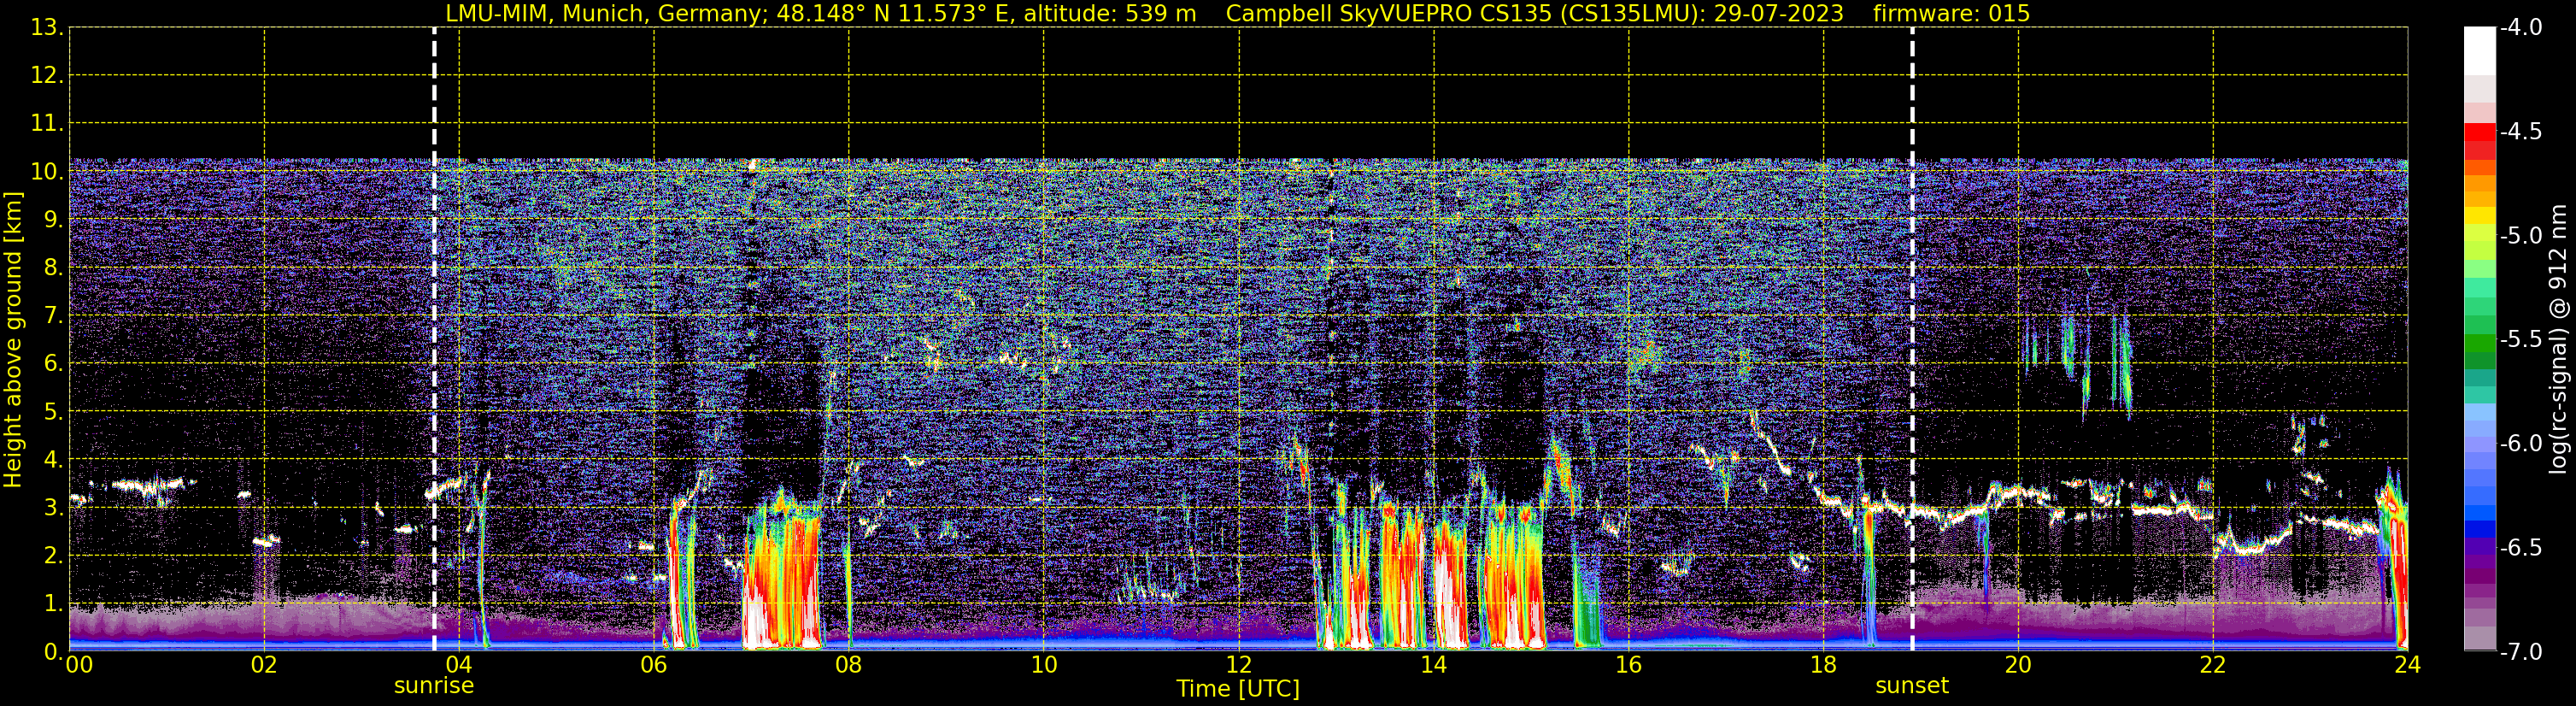Click the white dashed sunrise marker line
This screenshot has height=706, width=2576.
(434, 340)
